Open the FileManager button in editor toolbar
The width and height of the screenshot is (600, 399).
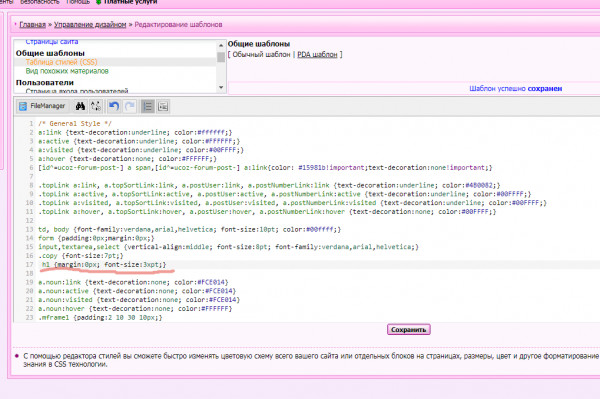tap(42, 106)
